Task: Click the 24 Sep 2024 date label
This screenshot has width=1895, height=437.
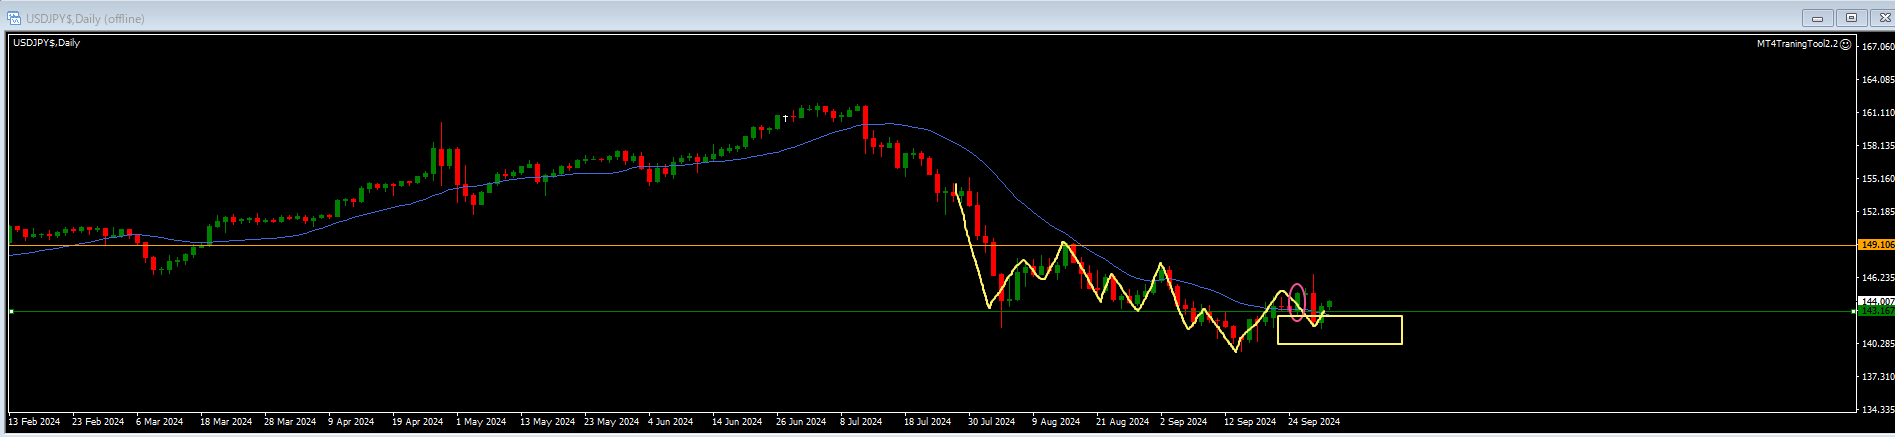Action: coord(1314,422)
